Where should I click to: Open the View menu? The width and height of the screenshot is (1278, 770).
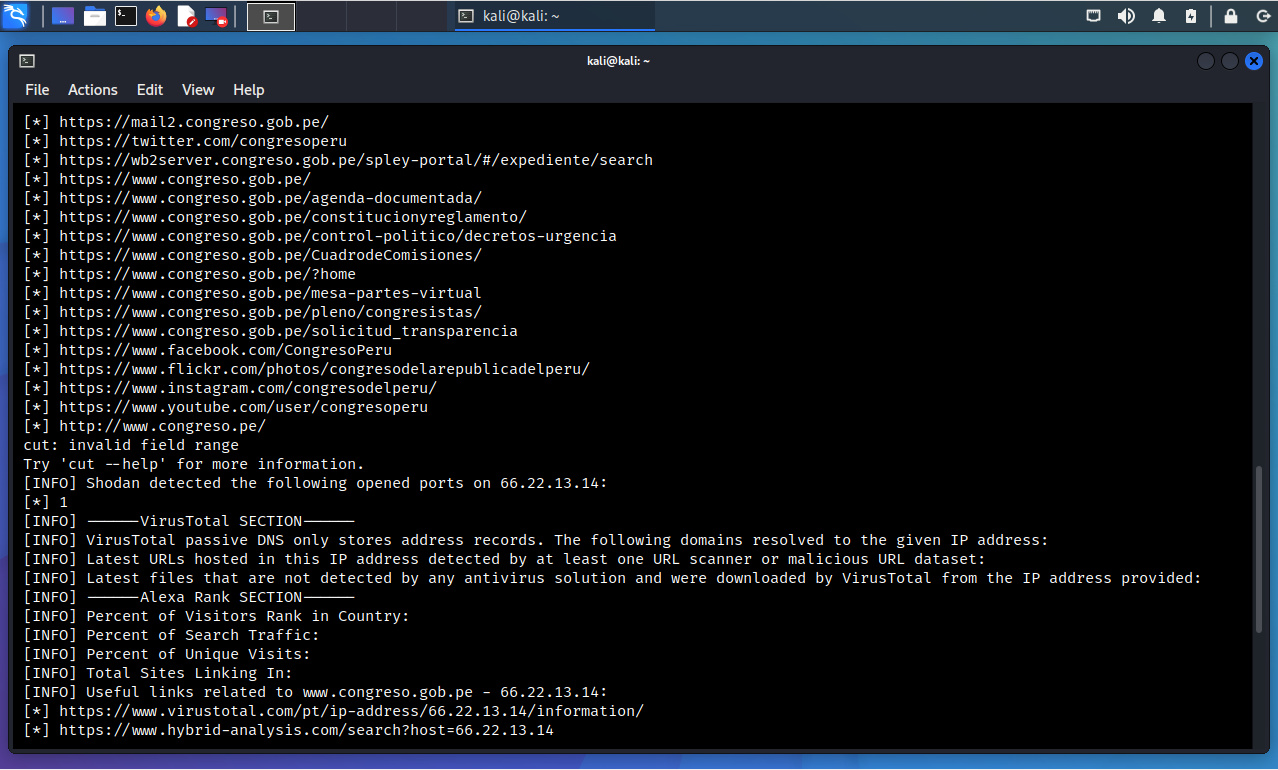(198, 90)
